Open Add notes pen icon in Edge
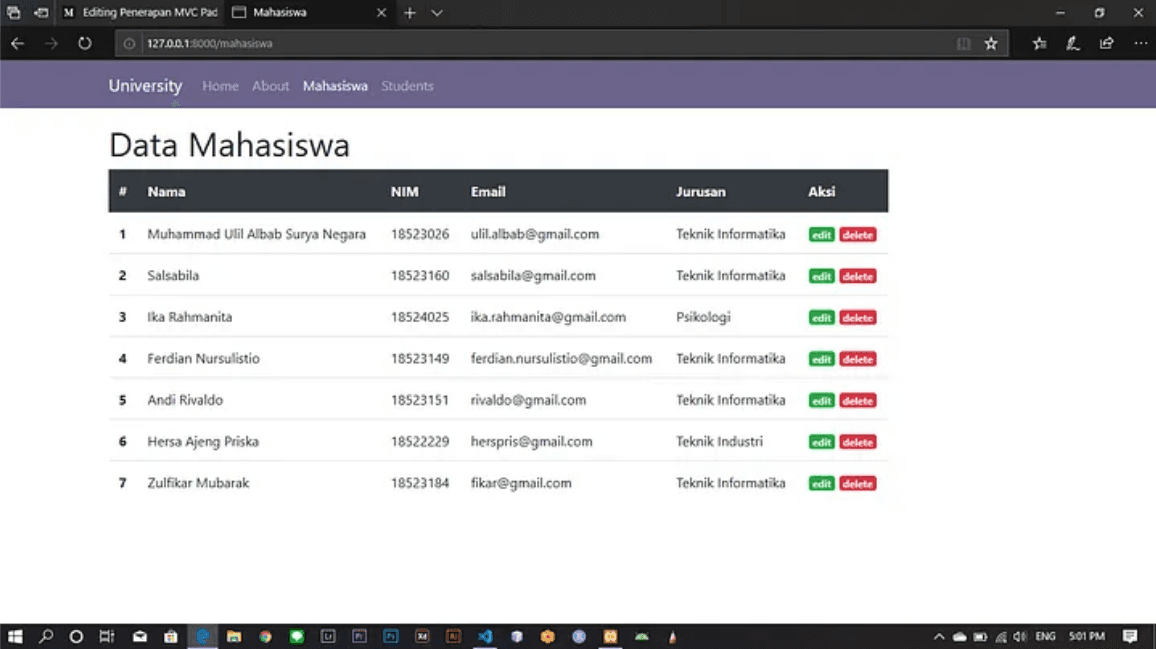Viewport: 1156px width, 649px height. pos(1073,44)
